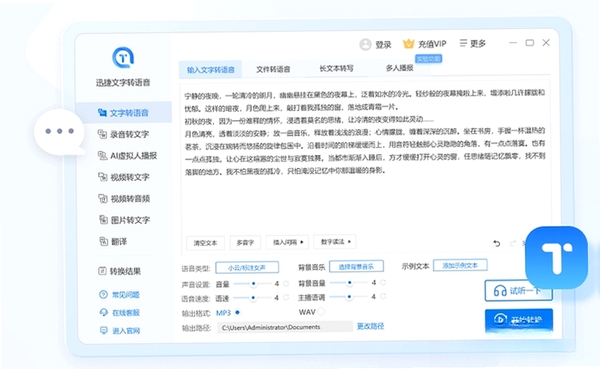
Task: Click the 更改路径 link
Action: coord(370,326)
